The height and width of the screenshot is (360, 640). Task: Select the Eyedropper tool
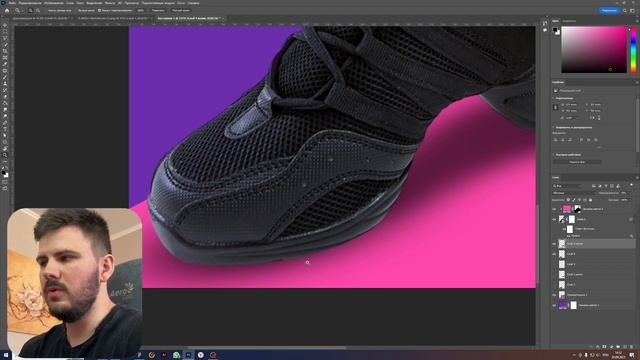tap(5, 64)
